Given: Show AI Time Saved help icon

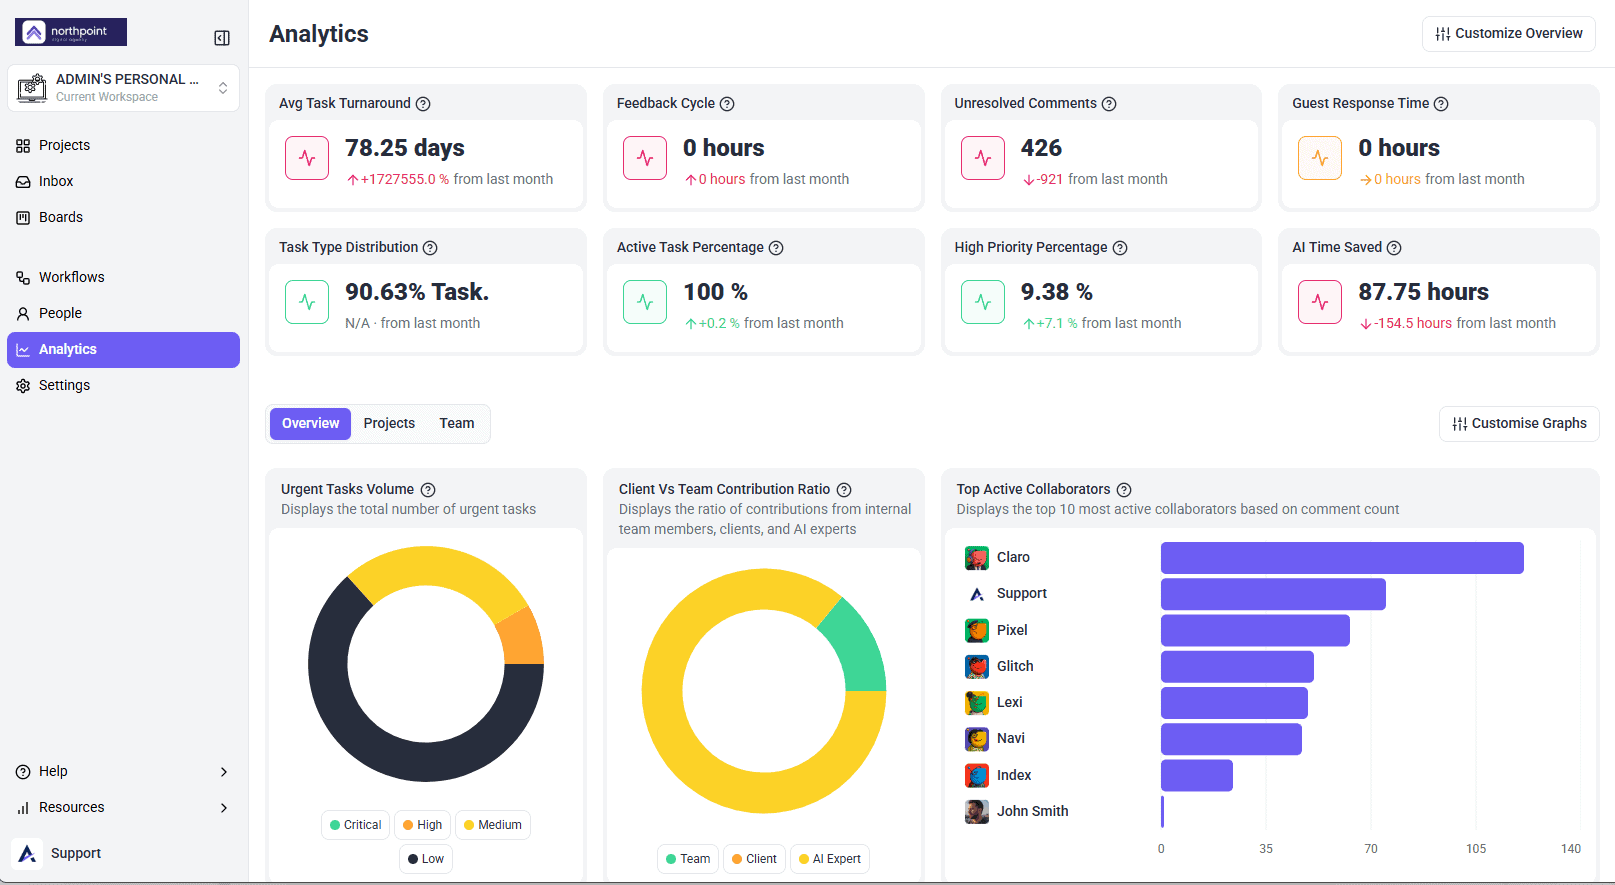Looking at the screenshot, I should coord(1394,248).
